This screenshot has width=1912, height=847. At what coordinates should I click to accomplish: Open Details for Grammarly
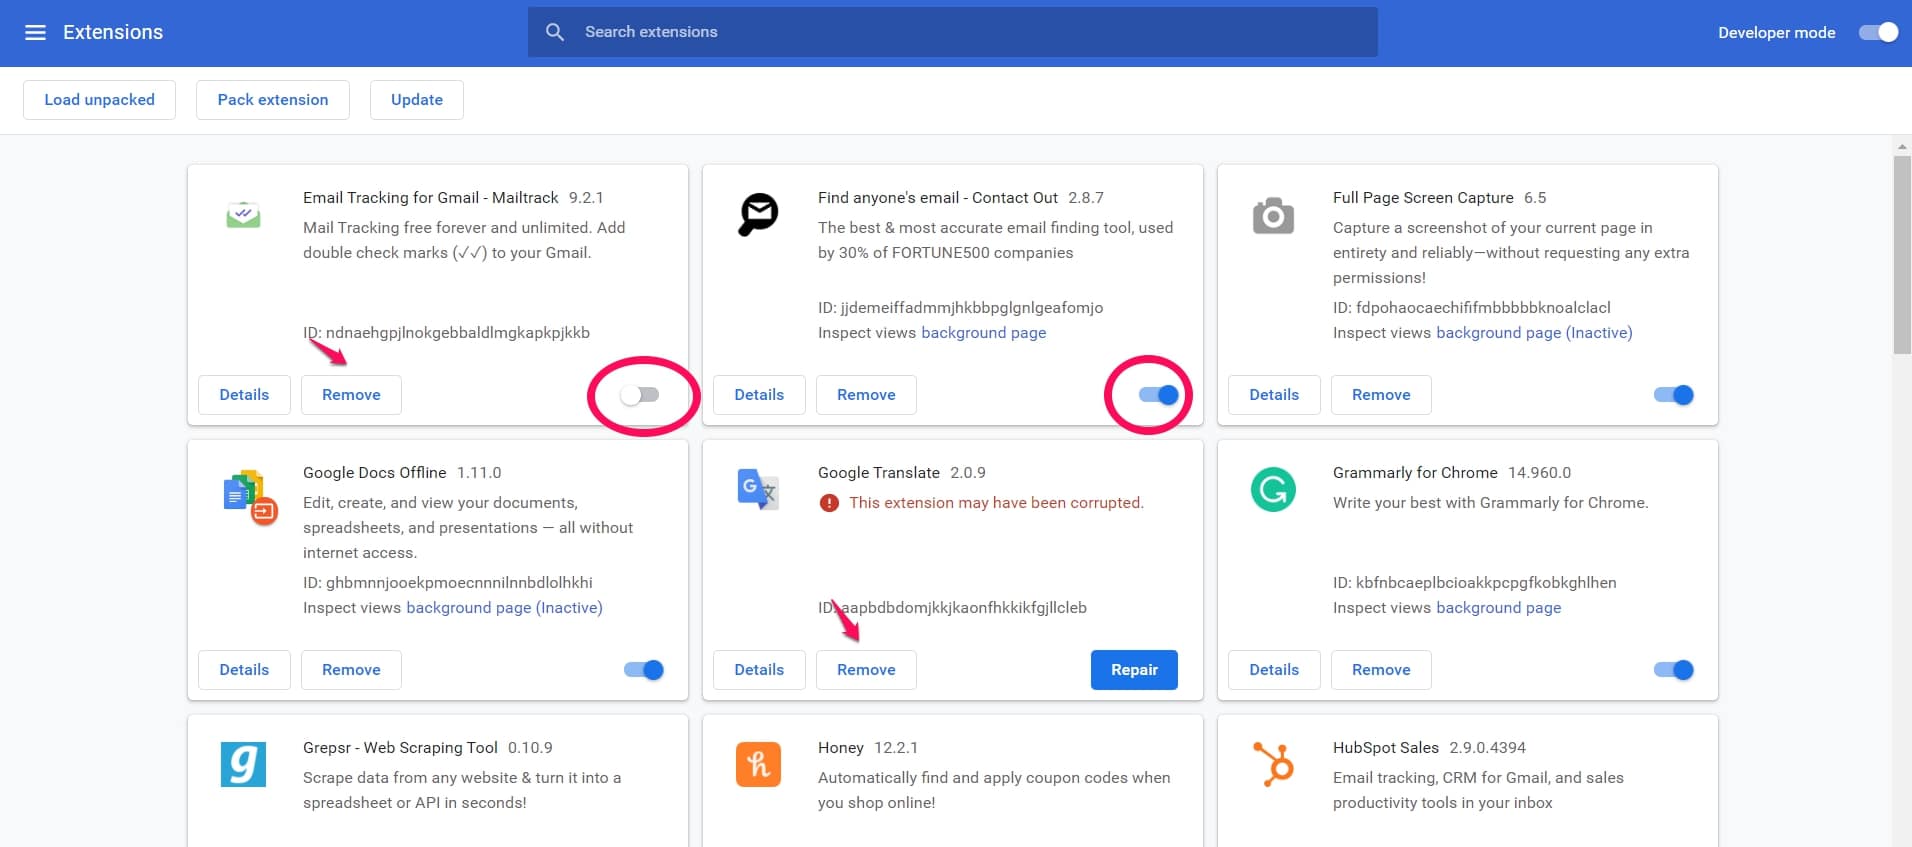1274,670
